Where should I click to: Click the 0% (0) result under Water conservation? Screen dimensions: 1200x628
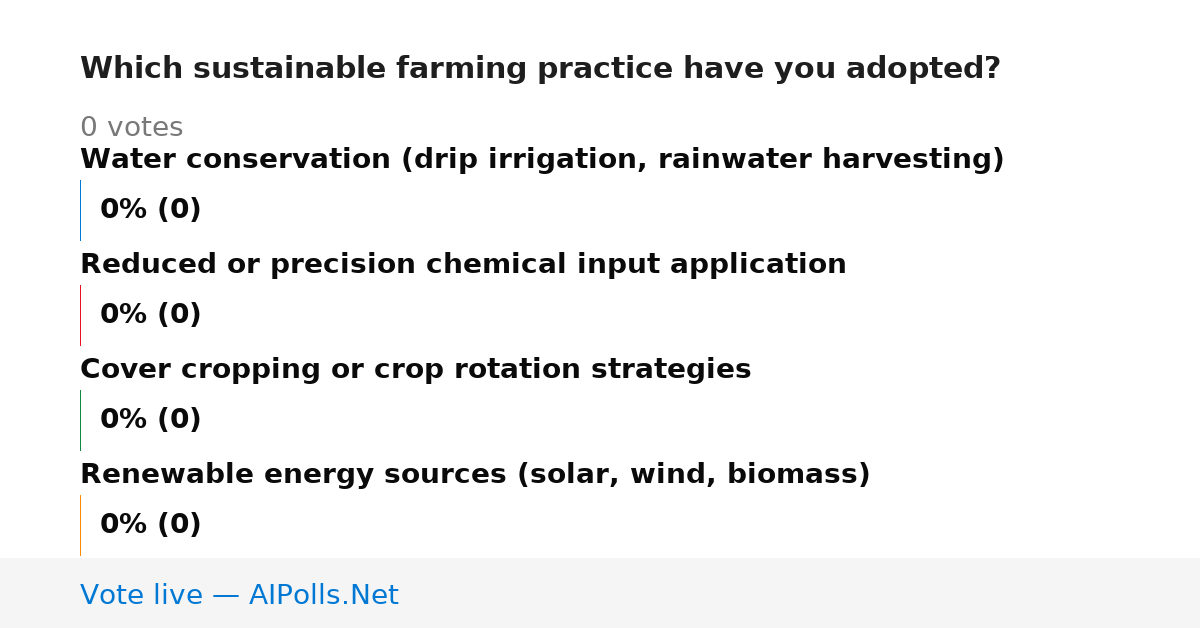coord(150,210)
